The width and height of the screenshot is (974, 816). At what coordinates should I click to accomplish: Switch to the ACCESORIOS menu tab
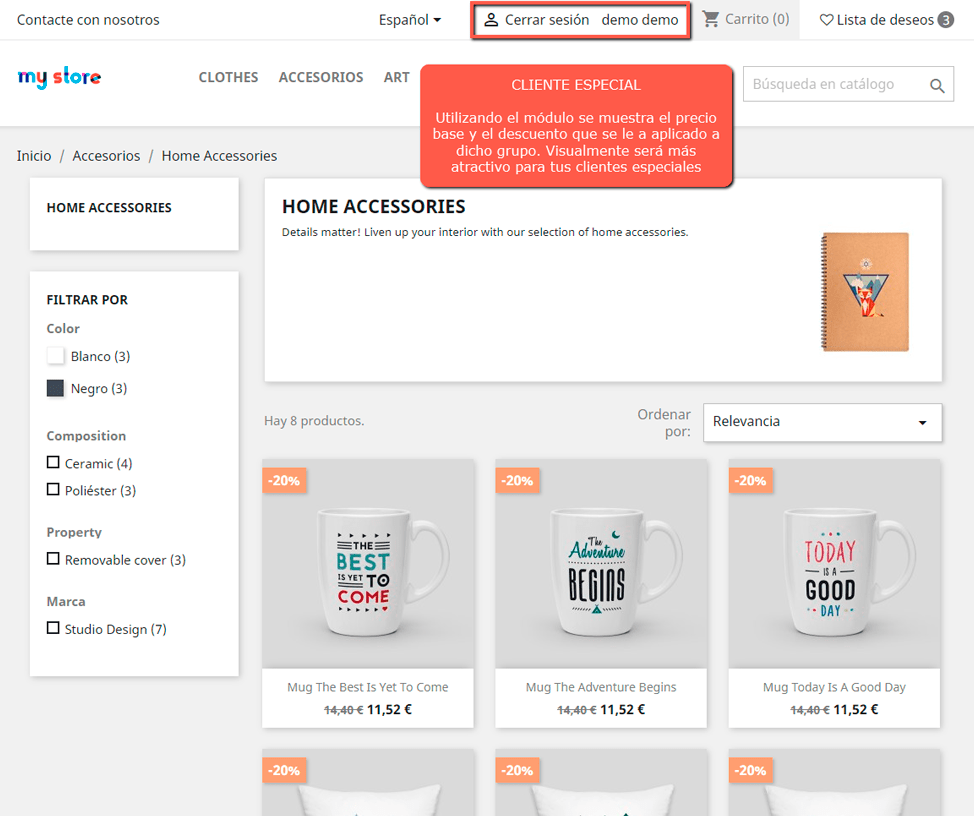(x=320, y=77)
